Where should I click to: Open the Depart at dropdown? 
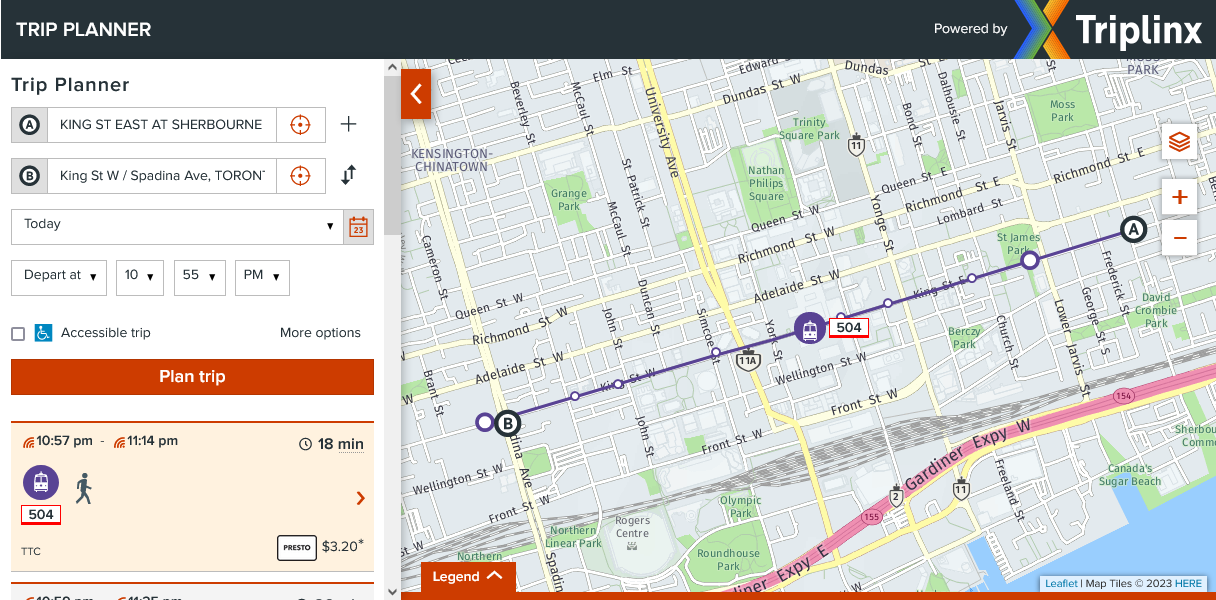(59, 276)
